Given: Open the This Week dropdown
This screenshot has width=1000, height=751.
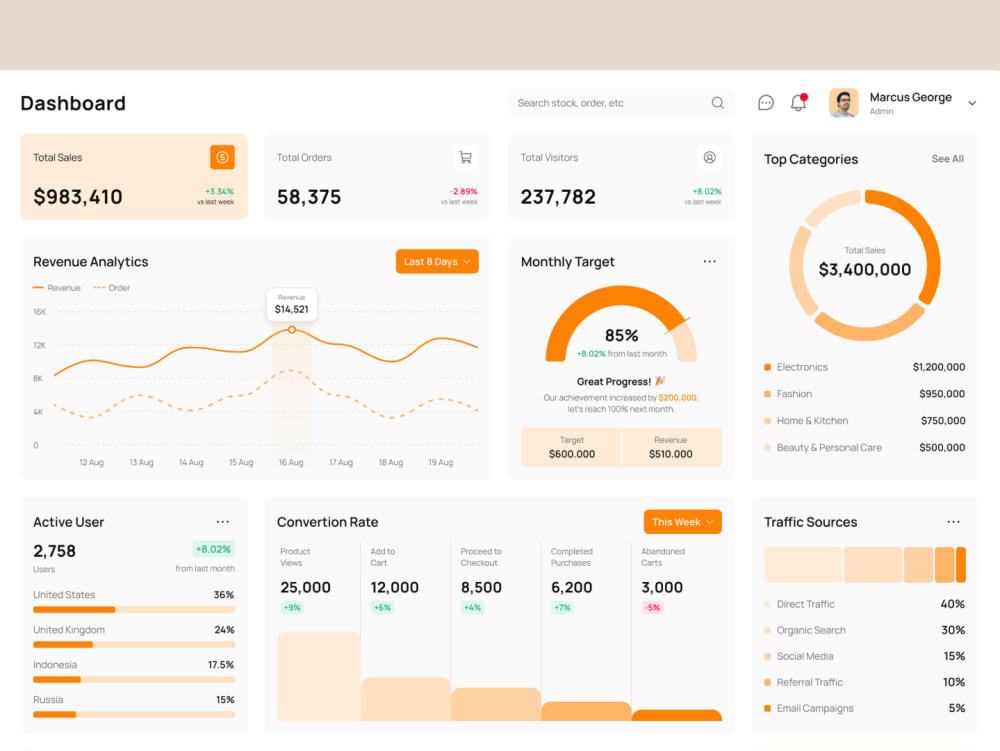Looking at the screenshot, I should point(682,521).
